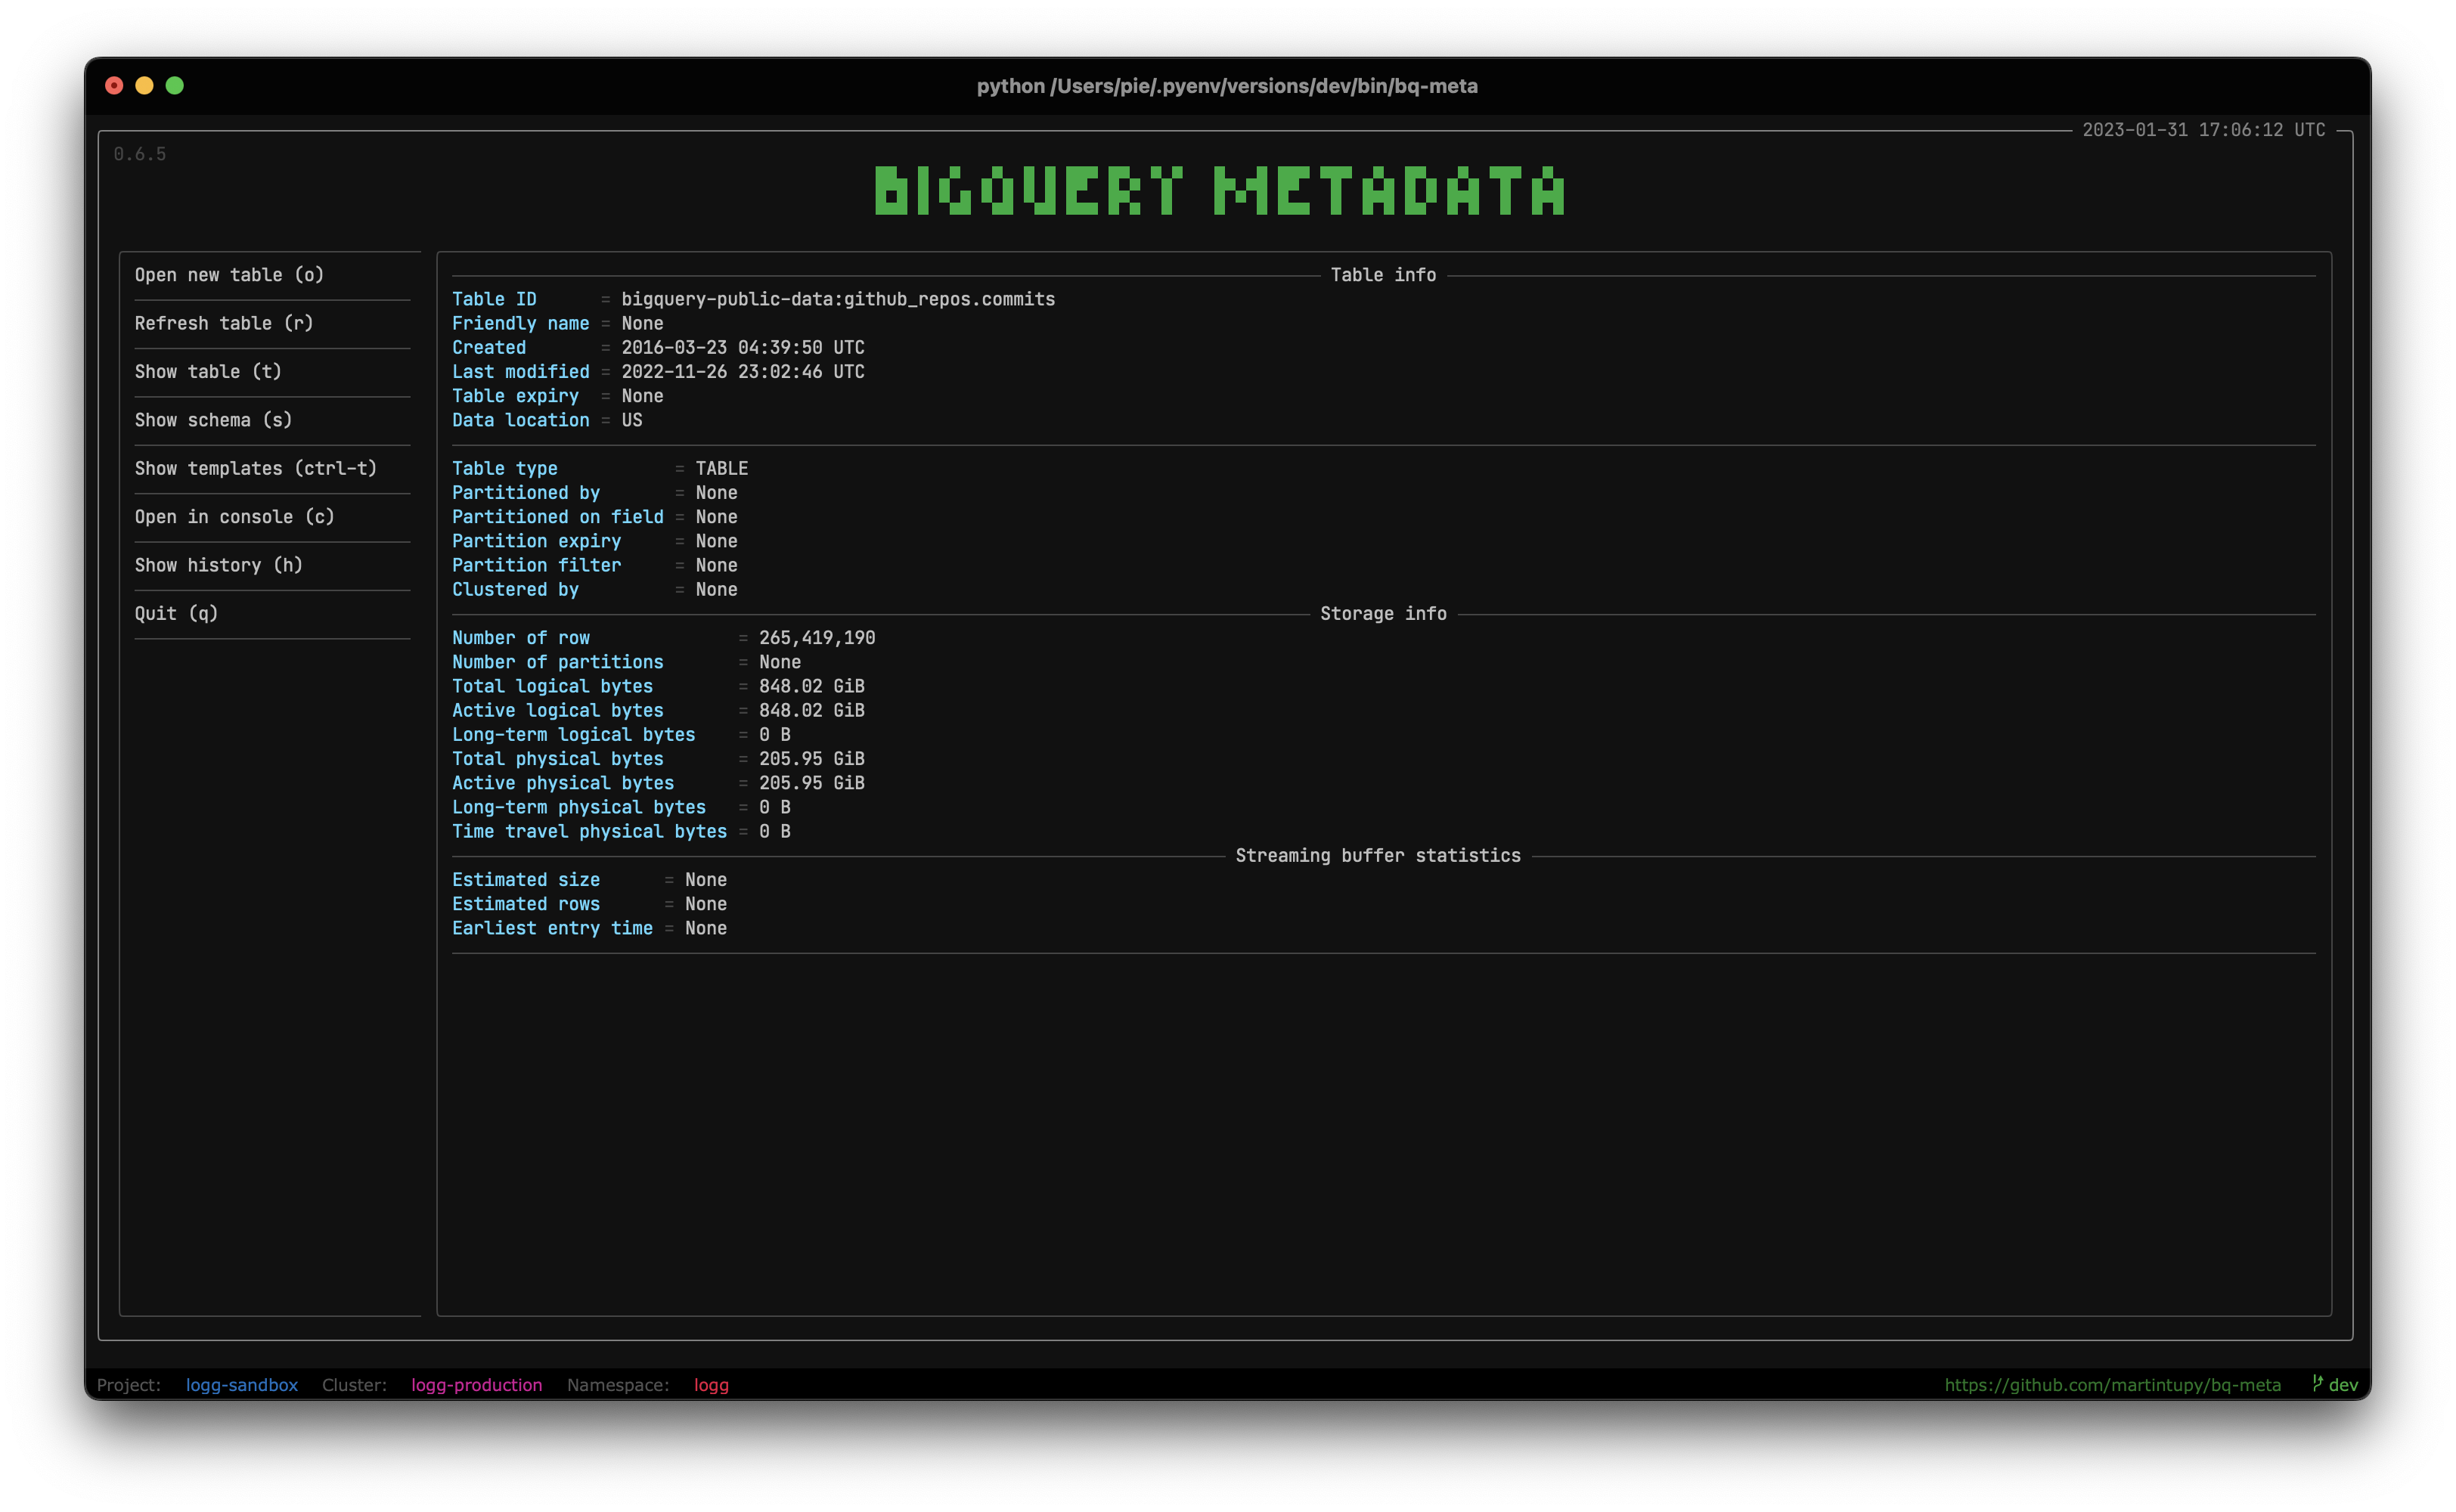This screenshot has height=1512, width=2456.
Task: Click the Number of partitions label
Action: click(558, 662)
